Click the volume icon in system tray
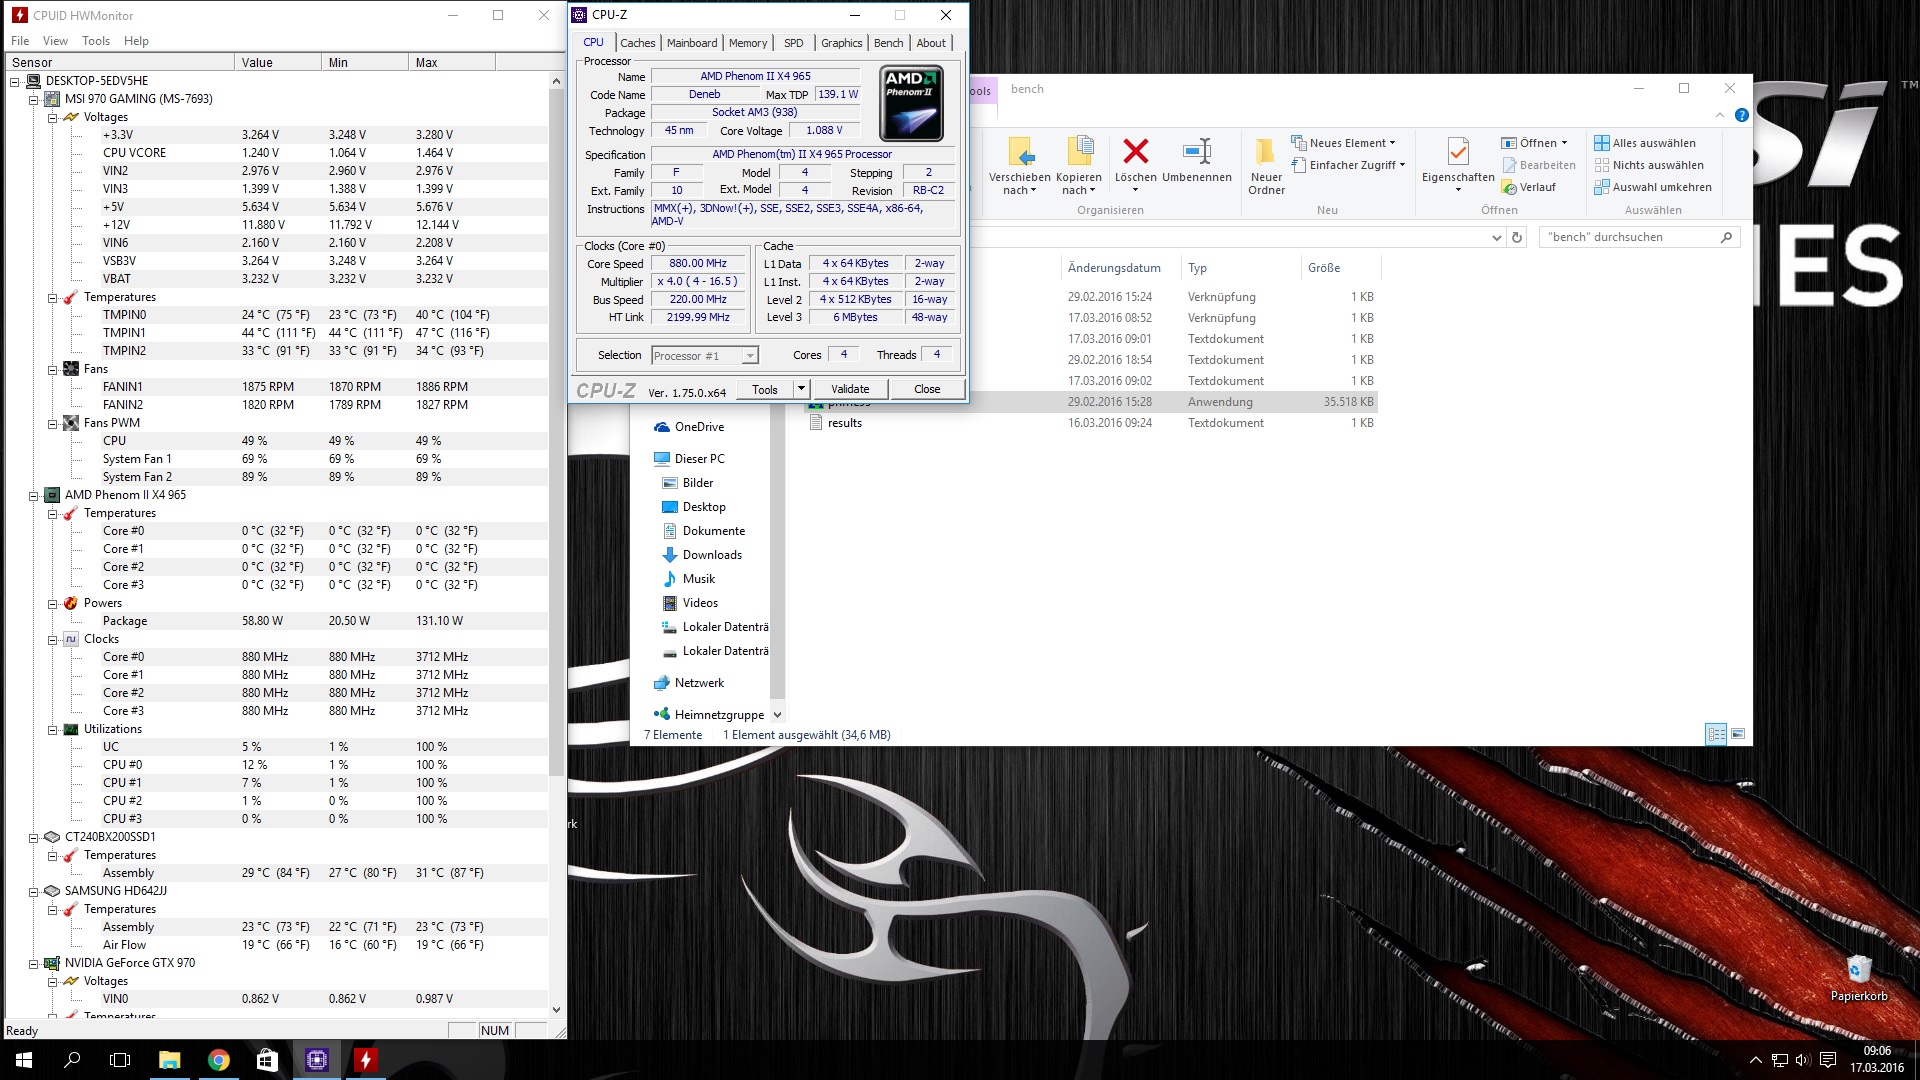This screenshot has height=1080, width=1920. (x=1803, y=1060)
